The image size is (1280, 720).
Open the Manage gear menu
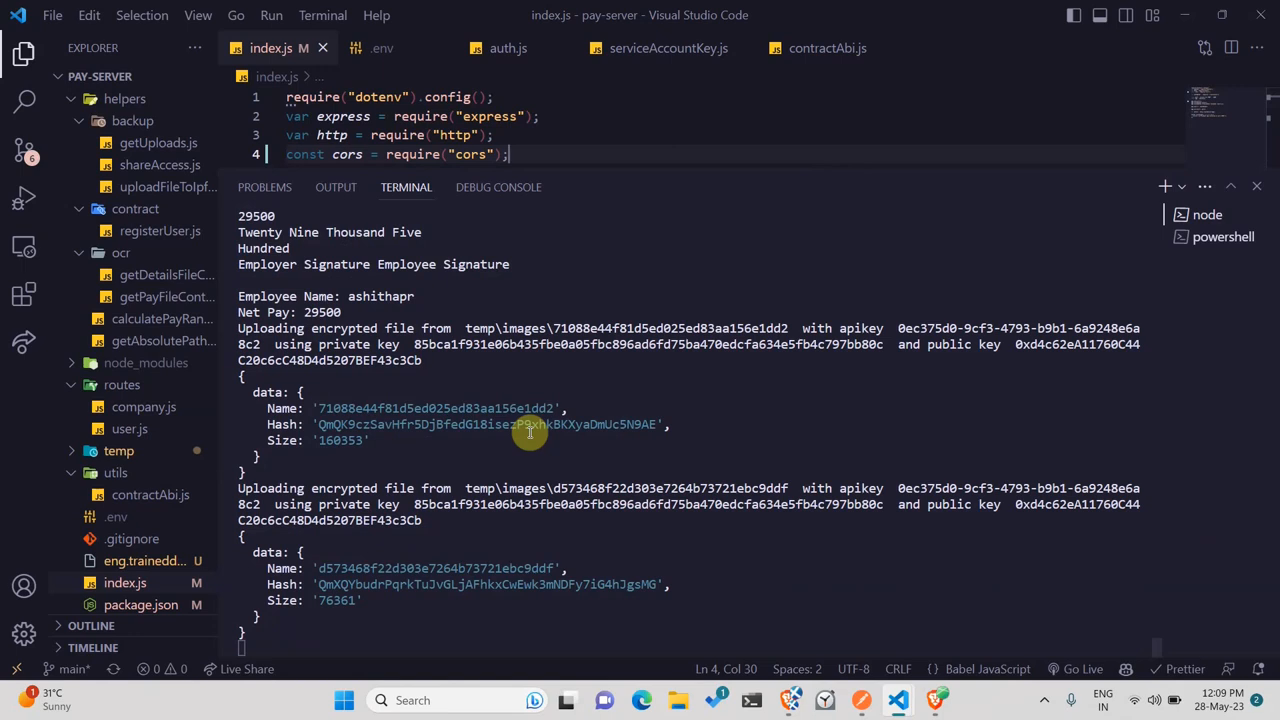(24, 634)
